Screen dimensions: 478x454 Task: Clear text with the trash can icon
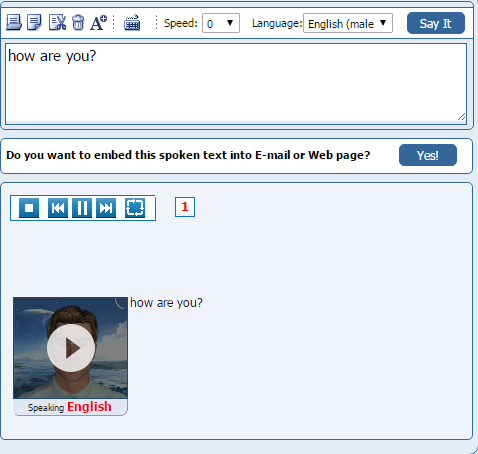click(x=78, y=23)
